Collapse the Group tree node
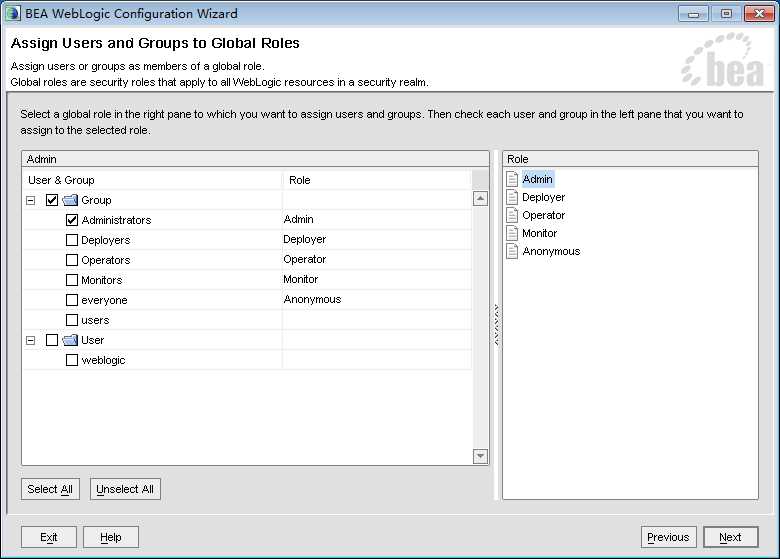The height and width of the screenshot is (559, 780). pos(31,200)
